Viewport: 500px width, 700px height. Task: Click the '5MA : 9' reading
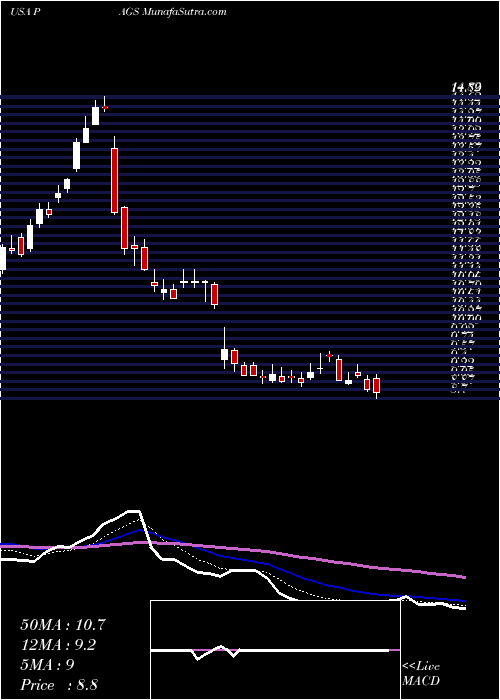point(47,665)
